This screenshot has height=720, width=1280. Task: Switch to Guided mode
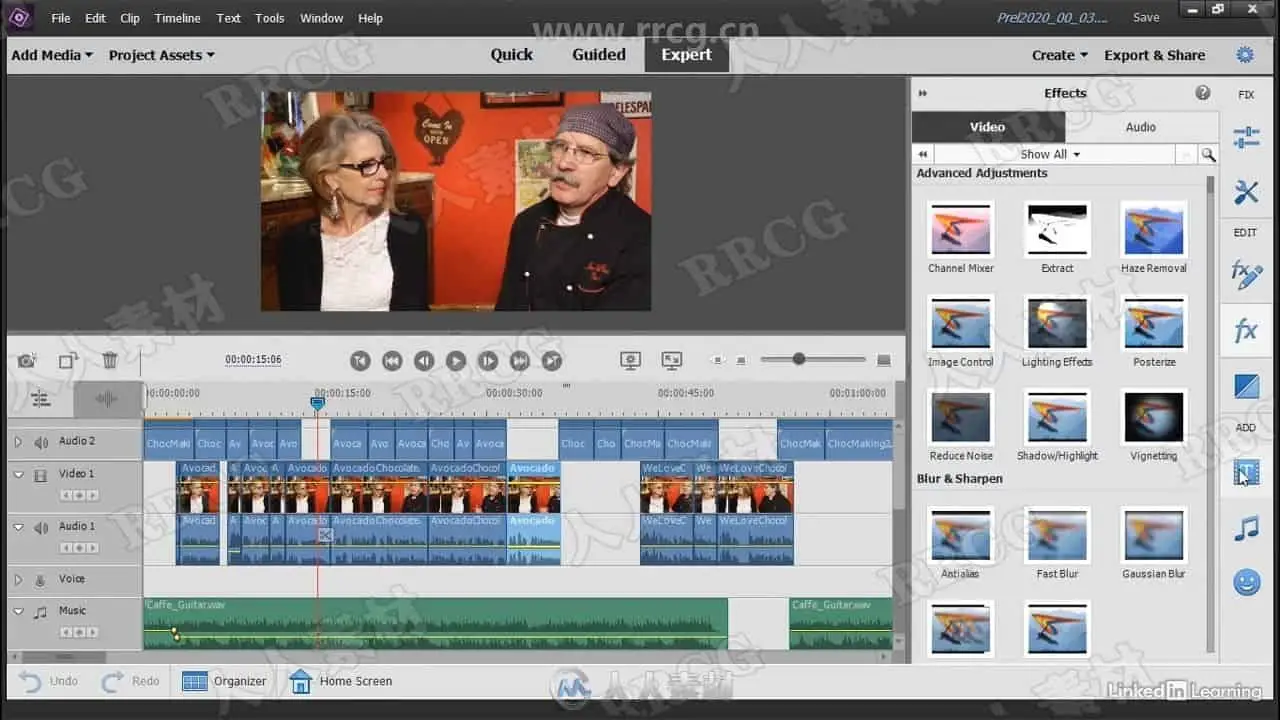(599, 55)
